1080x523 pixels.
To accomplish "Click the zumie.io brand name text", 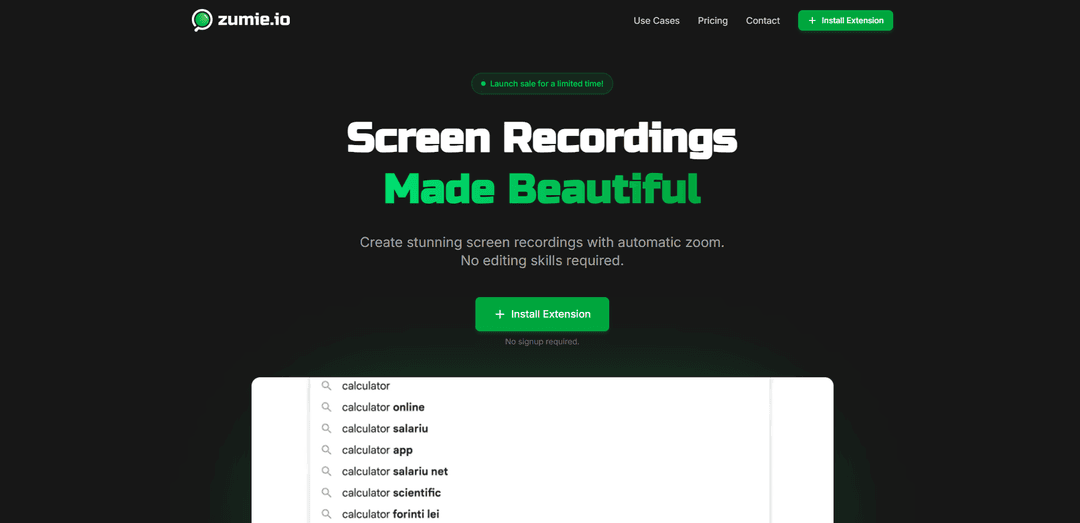I will (255, 20).
